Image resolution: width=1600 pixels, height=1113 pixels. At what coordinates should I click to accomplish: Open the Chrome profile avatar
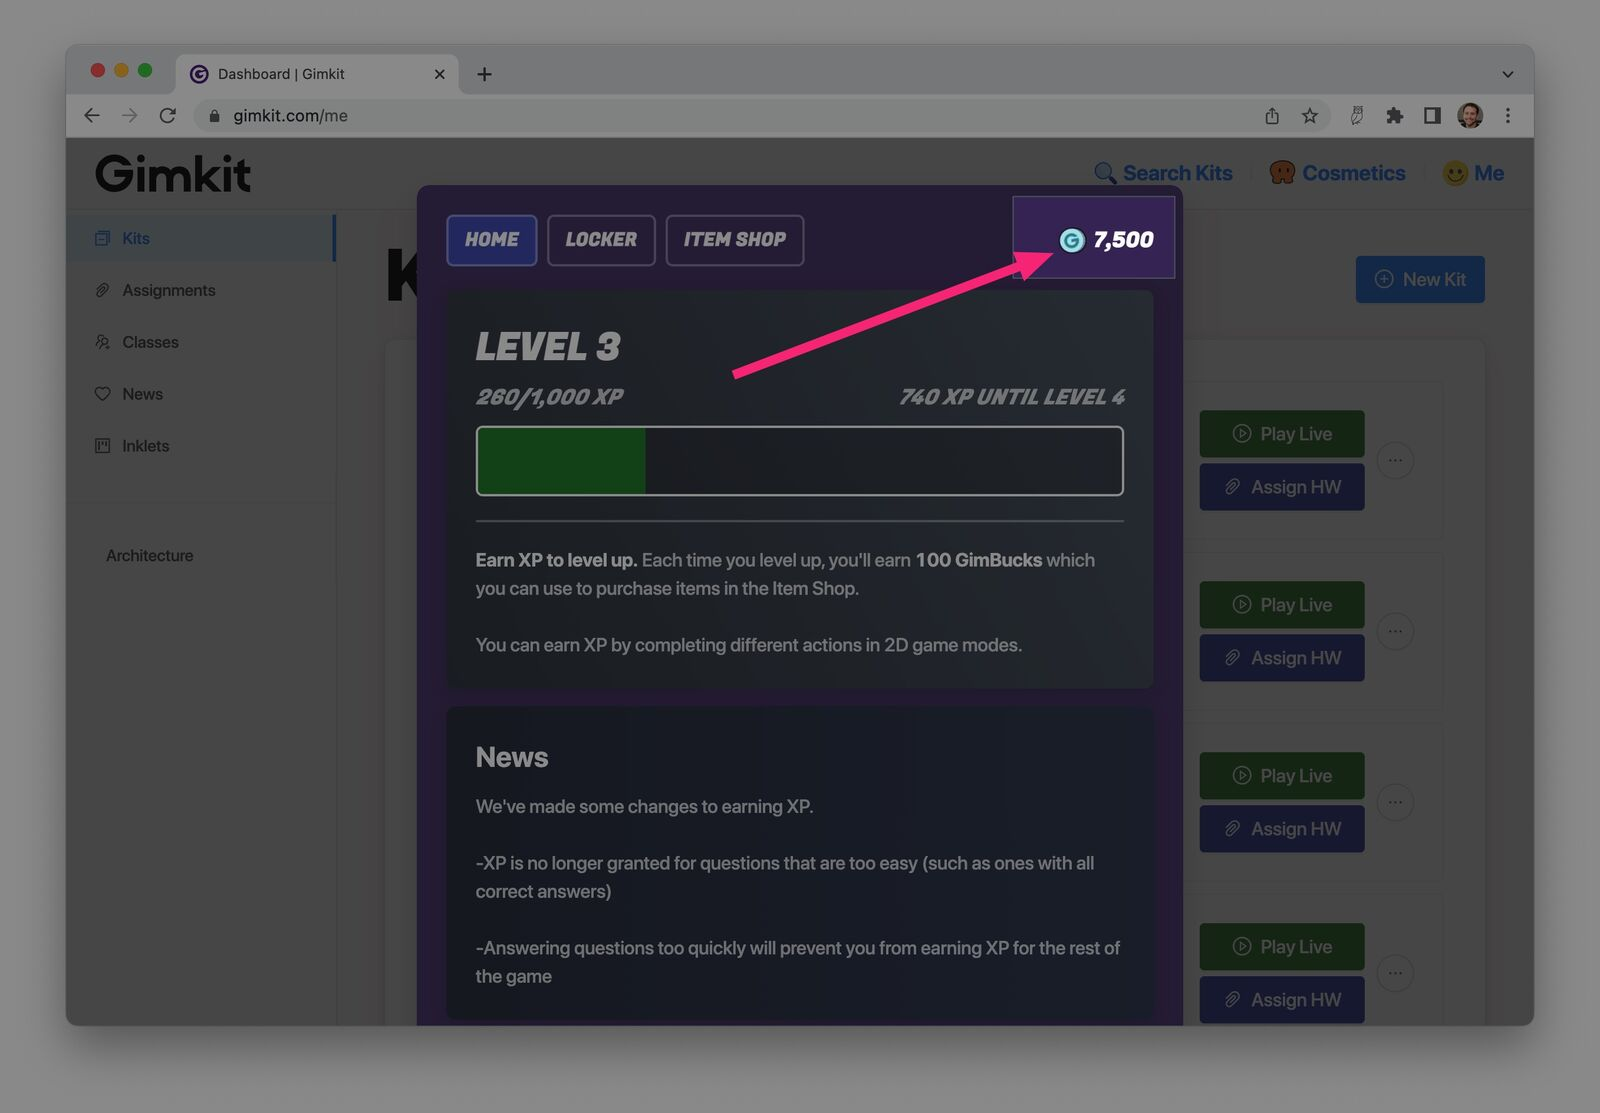(1470, 116)
